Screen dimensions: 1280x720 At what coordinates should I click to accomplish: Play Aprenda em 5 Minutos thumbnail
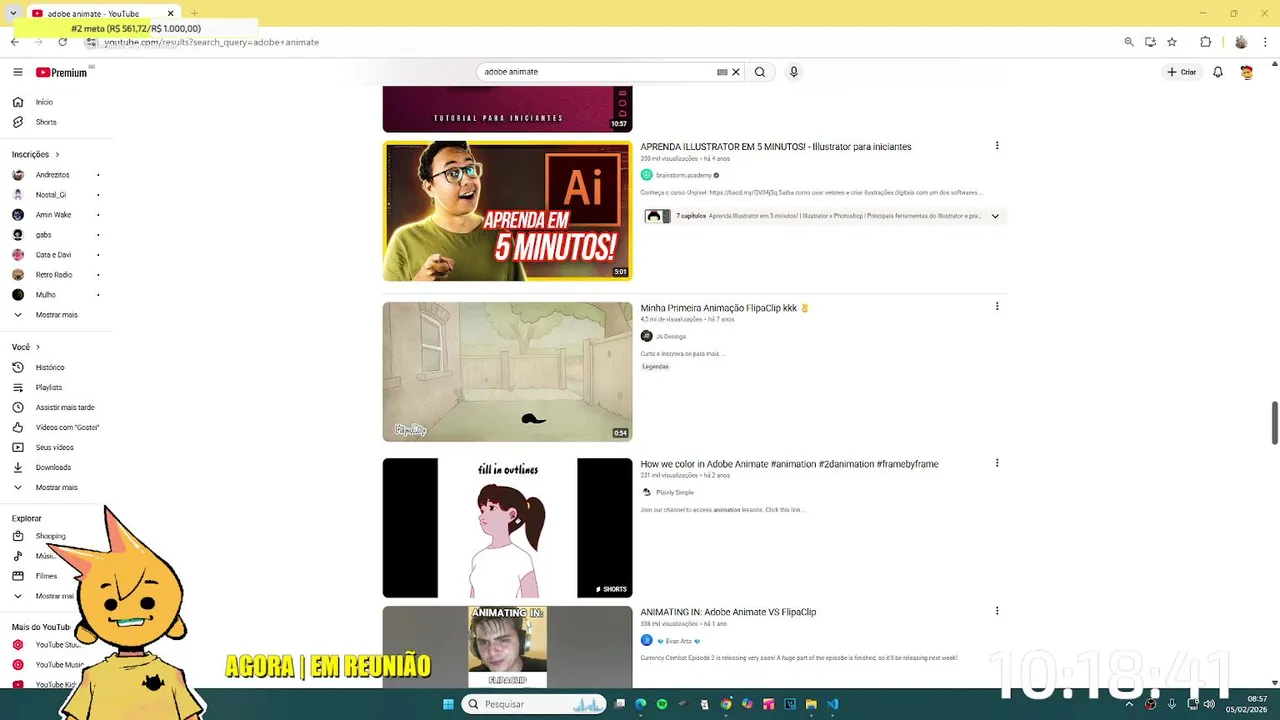pos(507,211)
